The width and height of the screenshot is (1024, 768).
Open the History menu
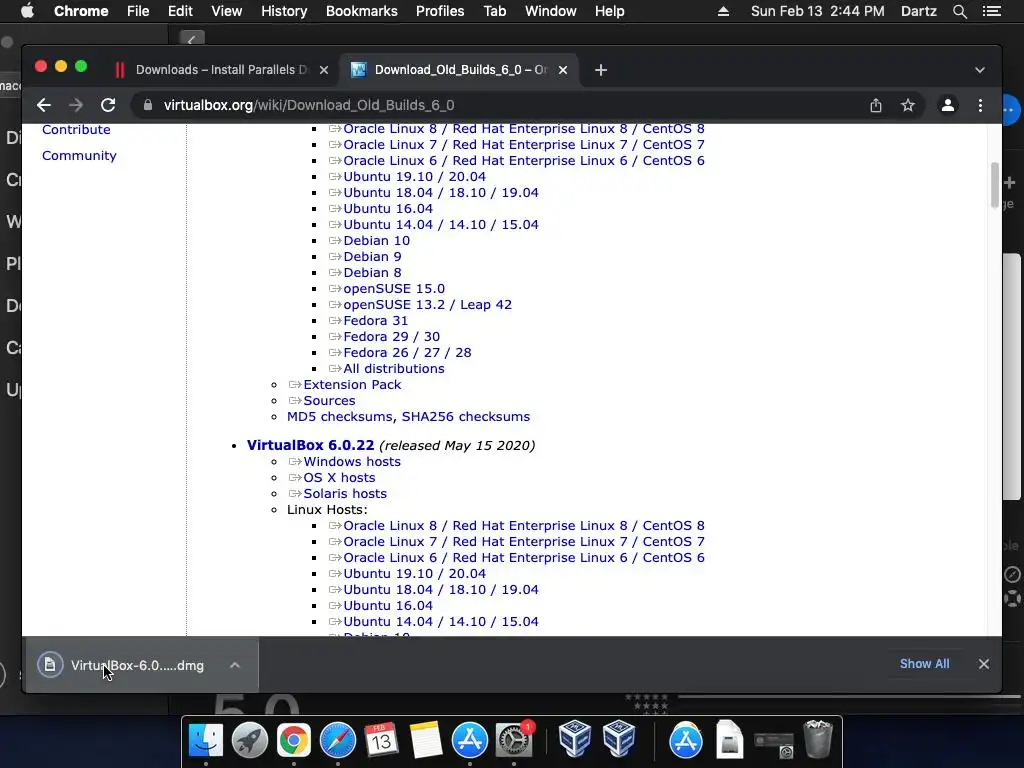click(x=284, y=11)
